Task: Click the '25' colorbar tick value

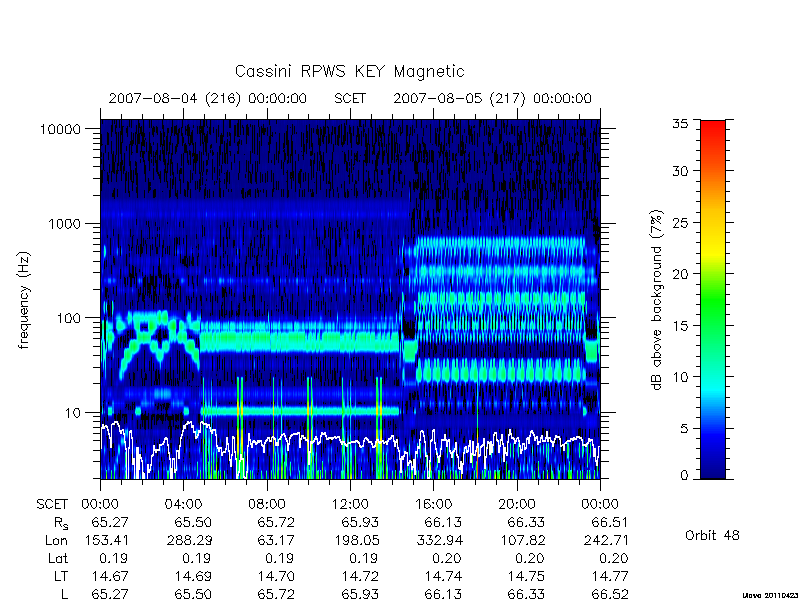Action: tap(680, 222)
